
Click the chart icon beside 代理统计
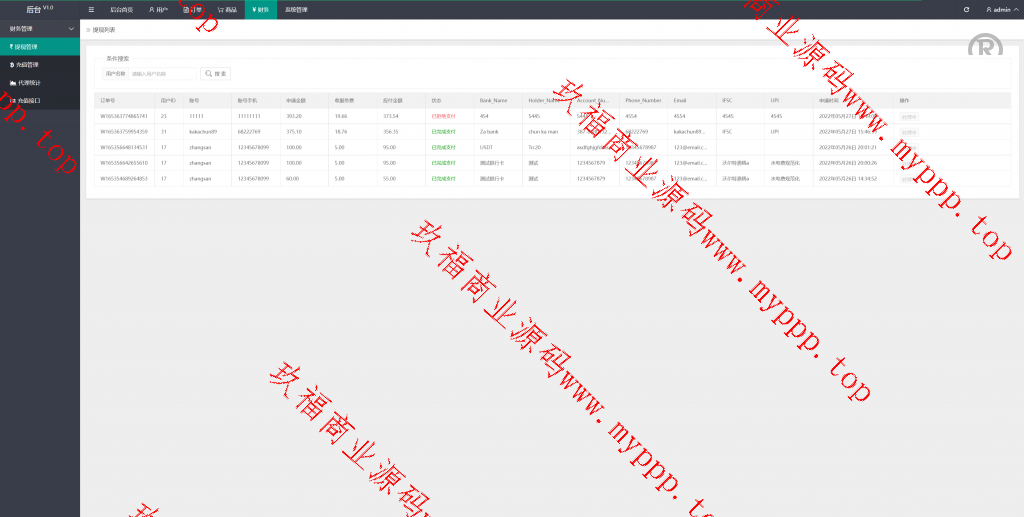[x=12, y=82]
